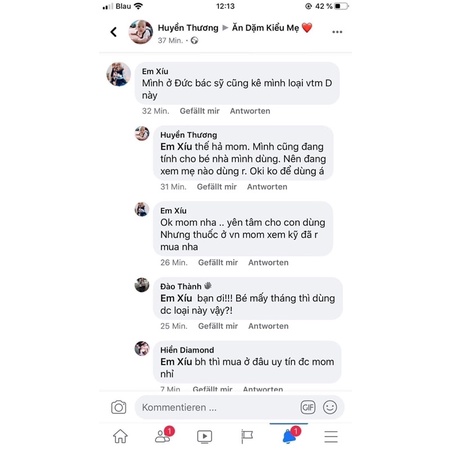Open Huyền Thương's profile picture in header
This screenshot has width=450, height=450.
(x=141, y=32)
